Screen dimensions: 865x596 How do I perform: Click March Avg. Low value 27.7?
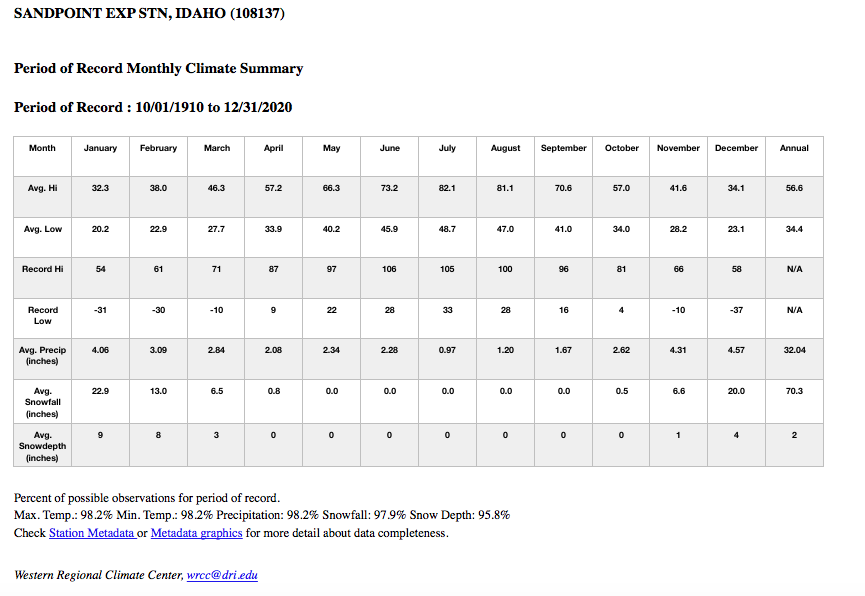pyautogui.click(x=216, y=229)
